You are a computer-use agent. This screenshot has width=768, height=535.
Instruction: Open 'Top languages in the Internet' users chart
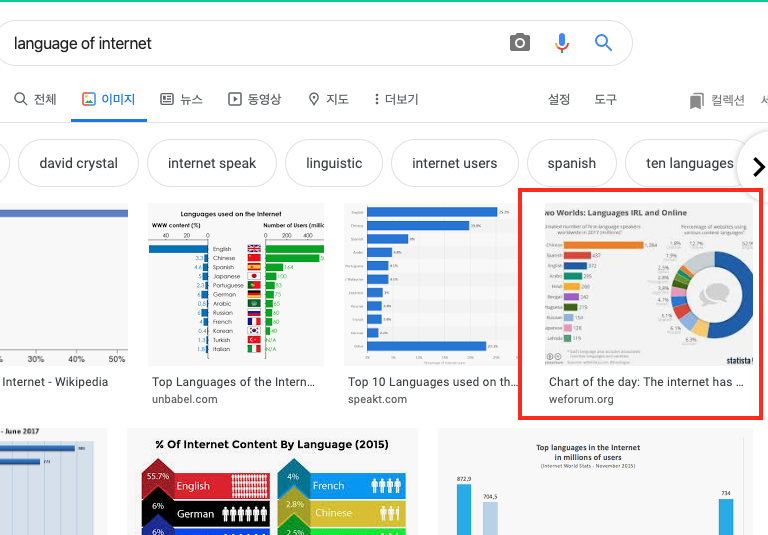coord(595,482)
